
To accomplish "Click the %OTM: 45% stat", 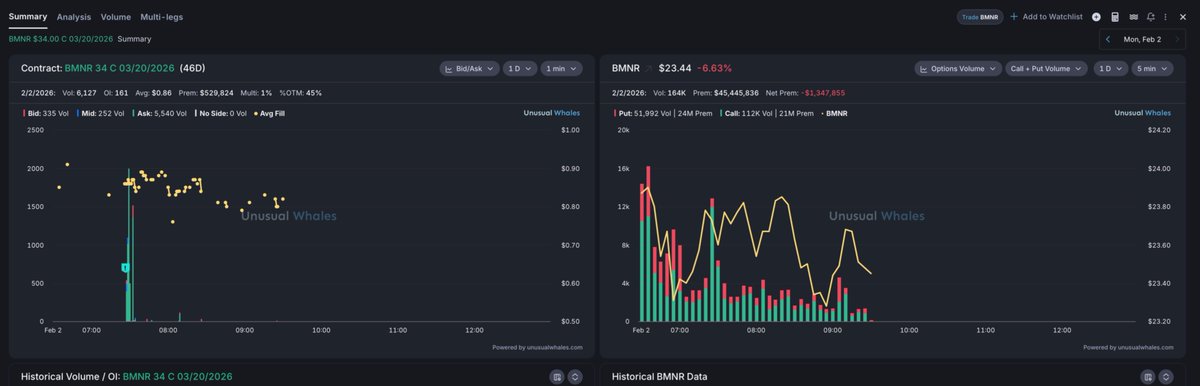I will click(x=300, y=93).
